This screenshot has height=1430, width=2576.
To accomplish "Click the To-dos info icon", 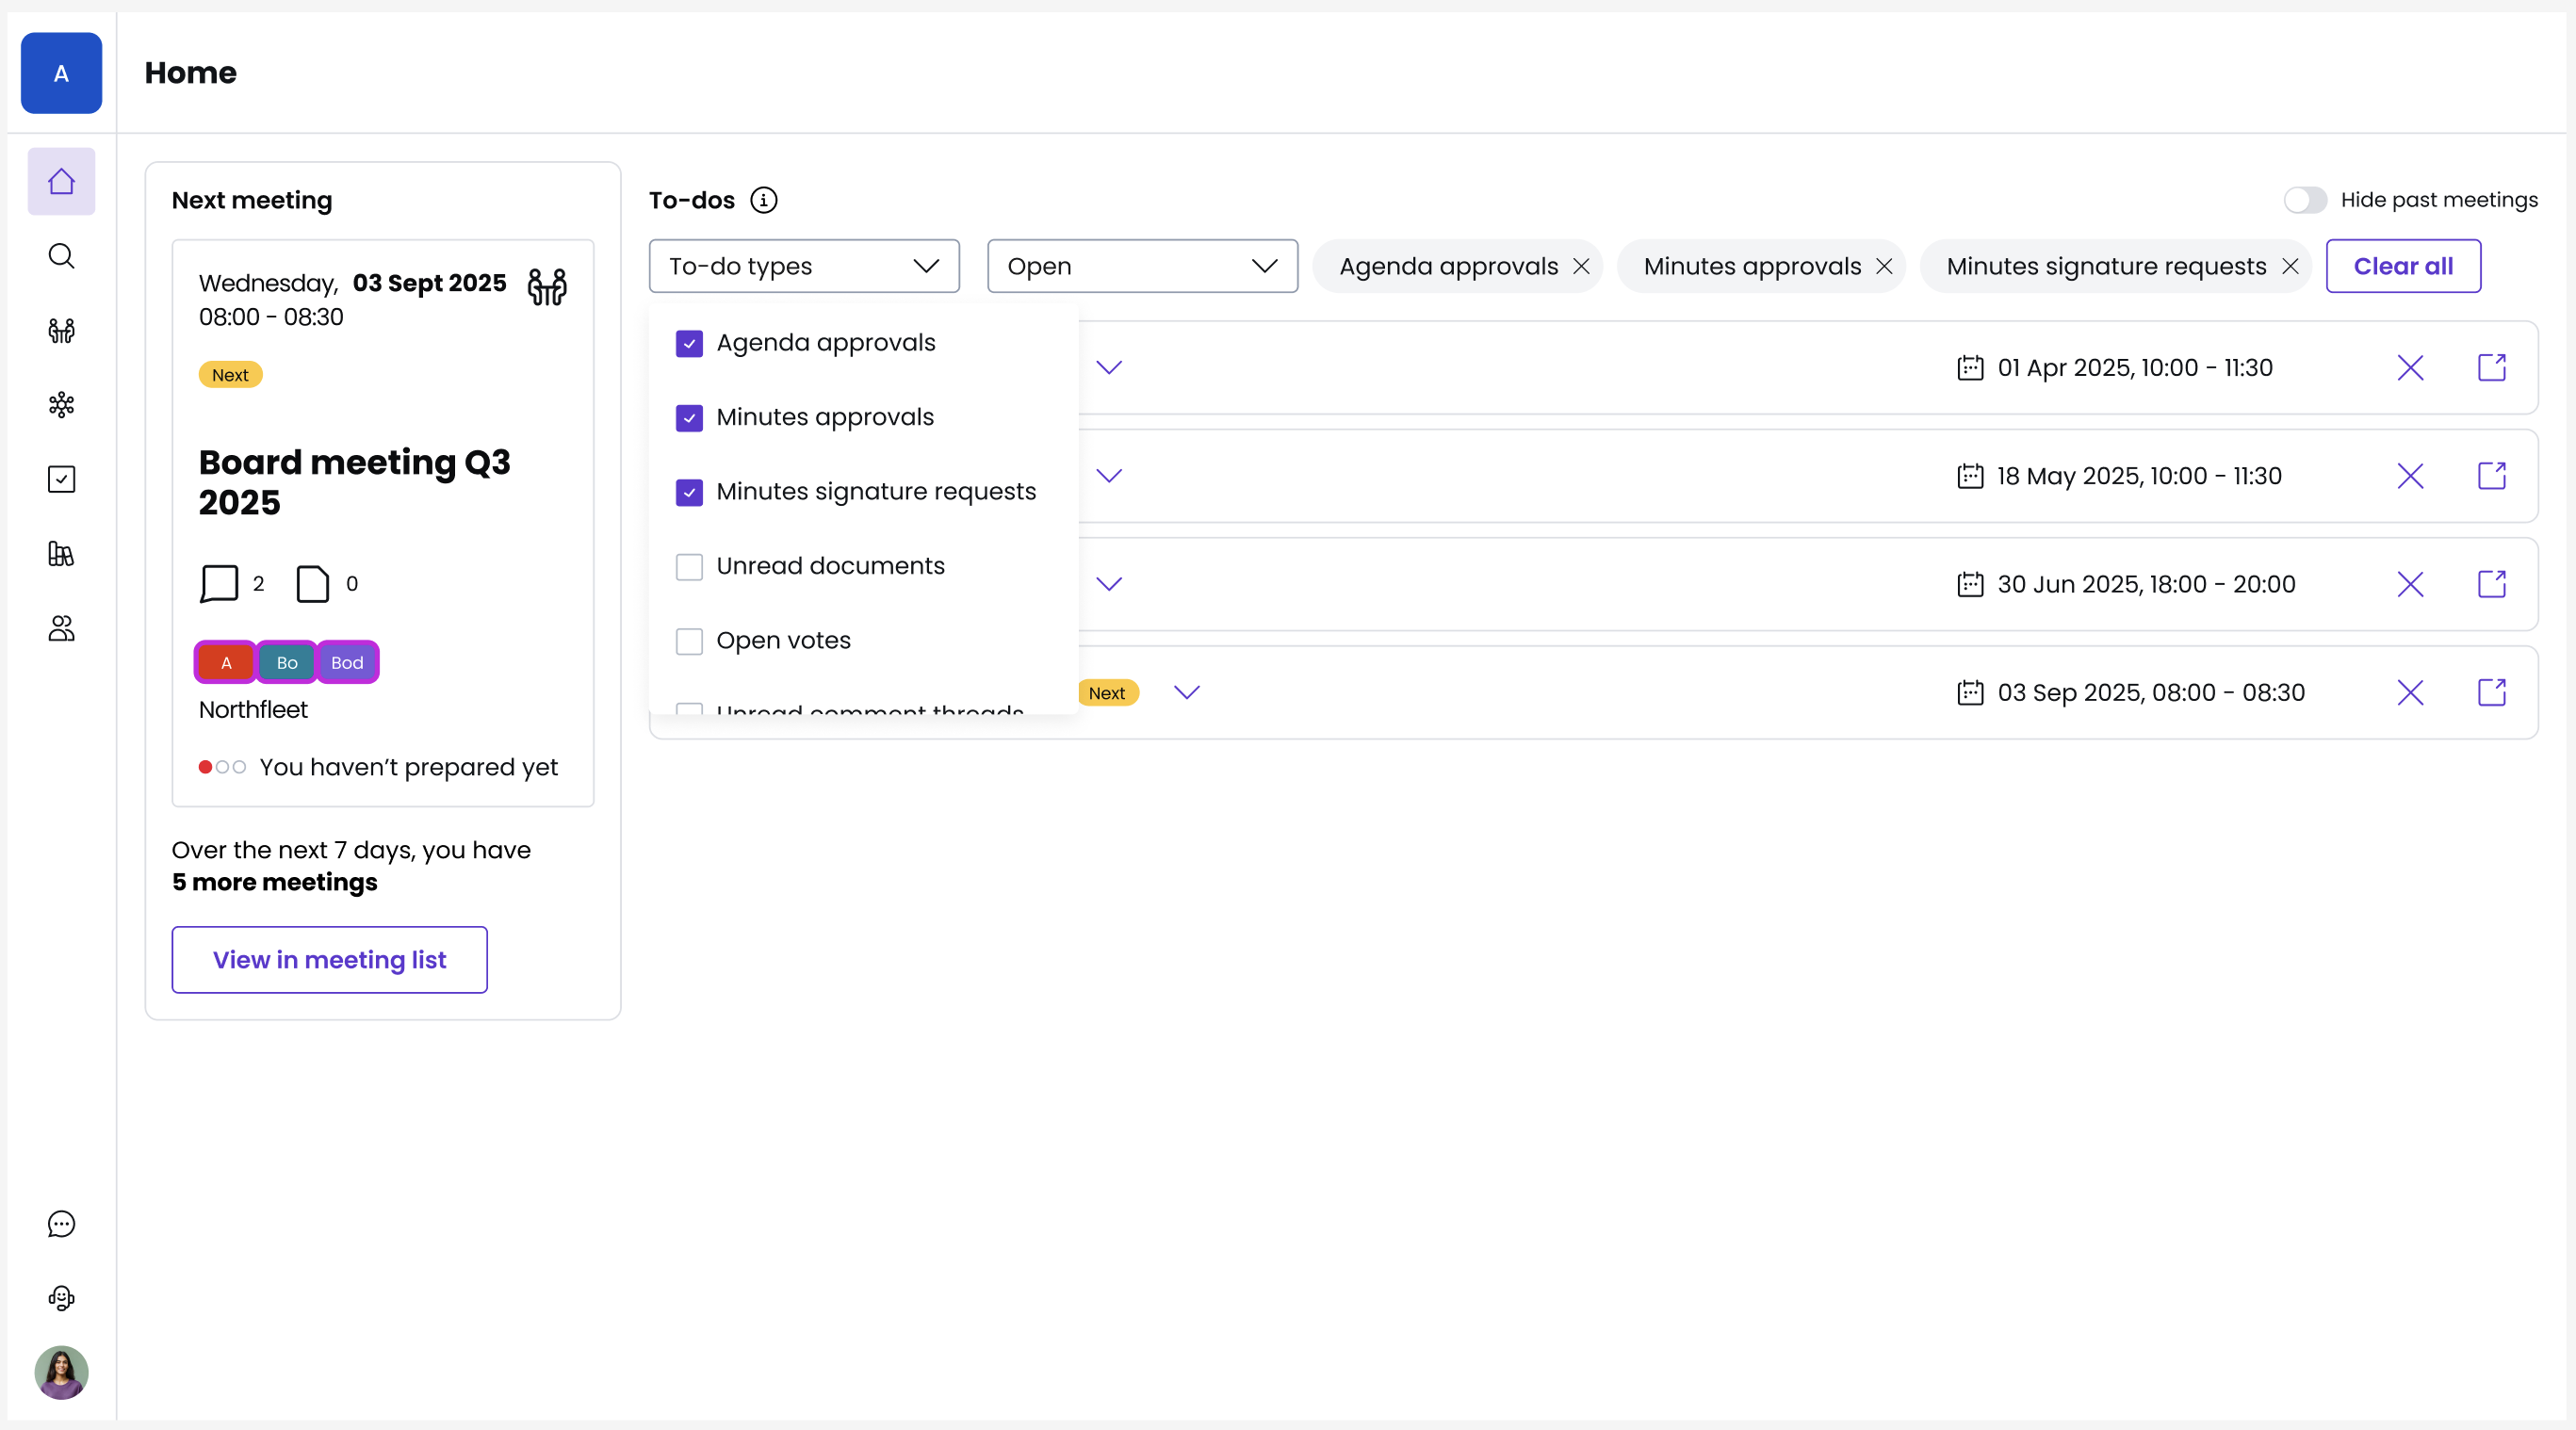I will (764, 200).
